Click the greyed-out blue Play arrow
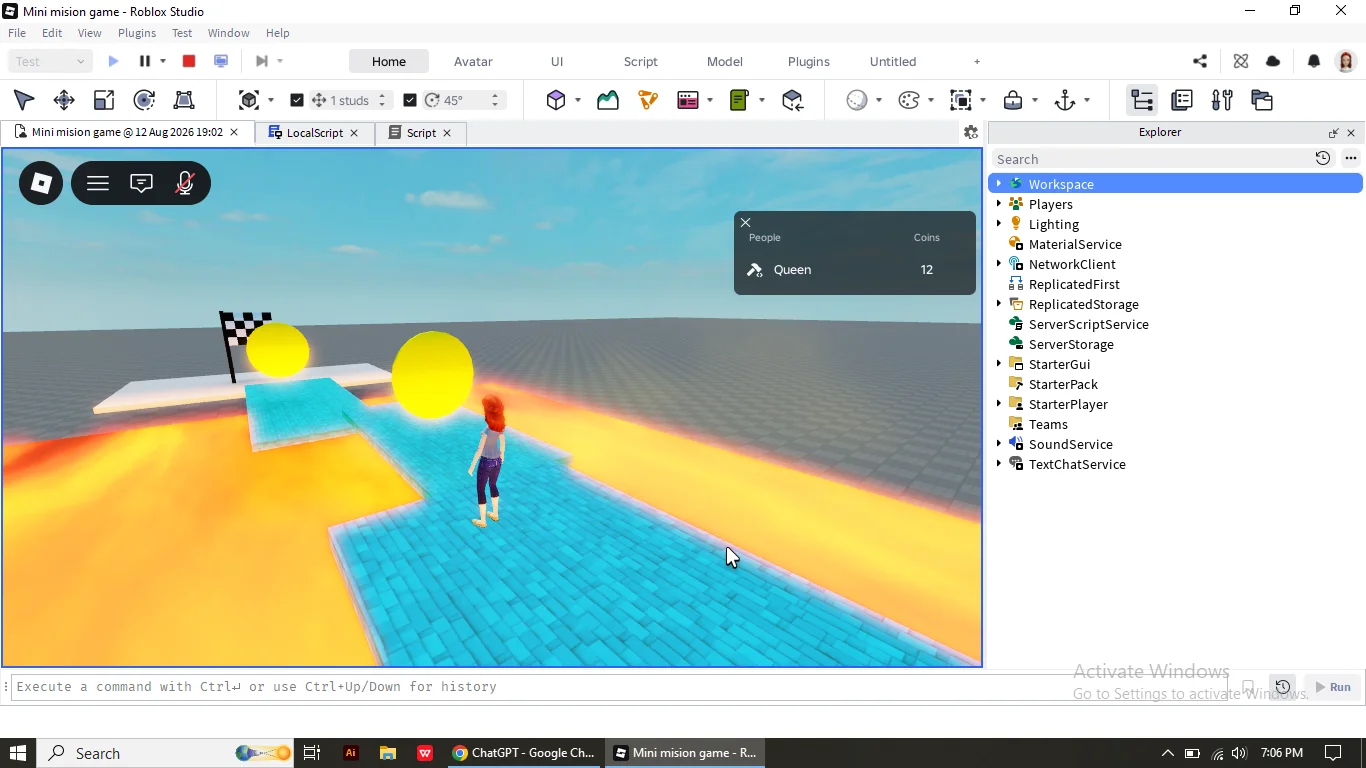The image size is (1366, 768). click(x=113, y=61)
